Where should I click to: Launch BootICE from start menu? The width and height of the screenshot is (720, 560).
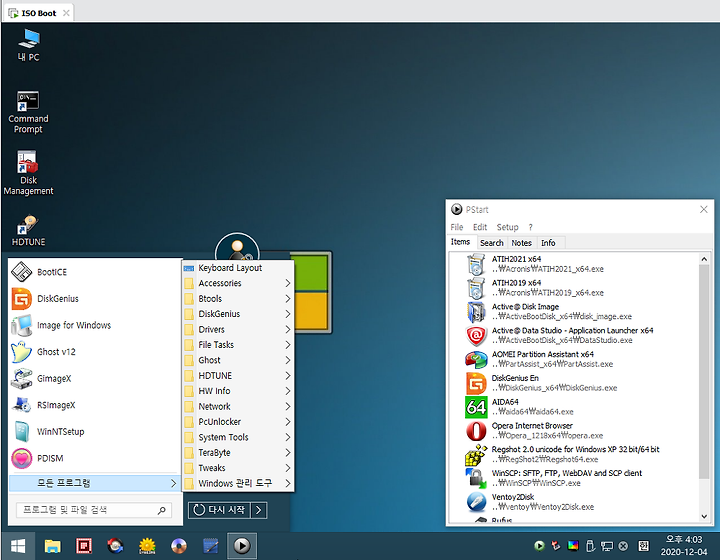(x=95, y=272)
